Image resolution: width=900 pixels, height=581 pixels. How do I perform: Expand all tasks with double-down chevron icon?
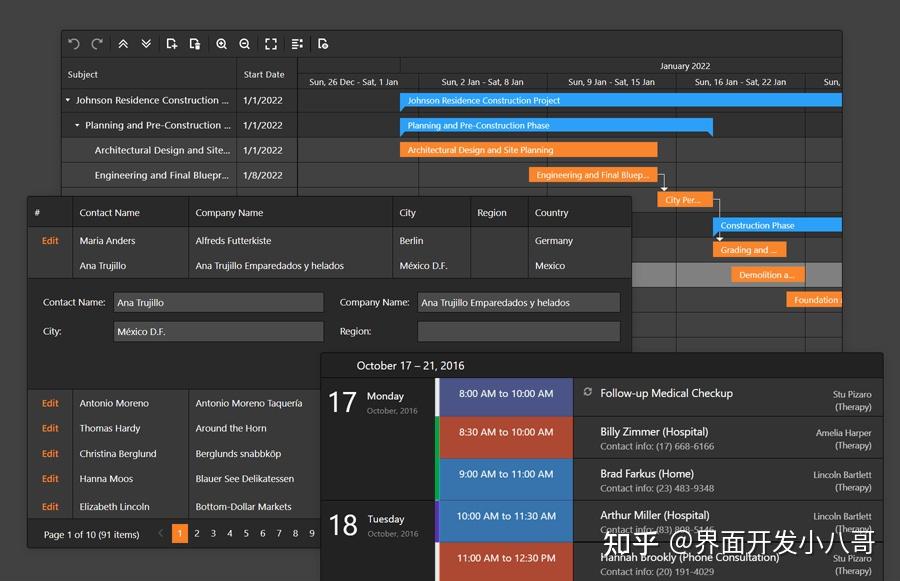(146, 44)
